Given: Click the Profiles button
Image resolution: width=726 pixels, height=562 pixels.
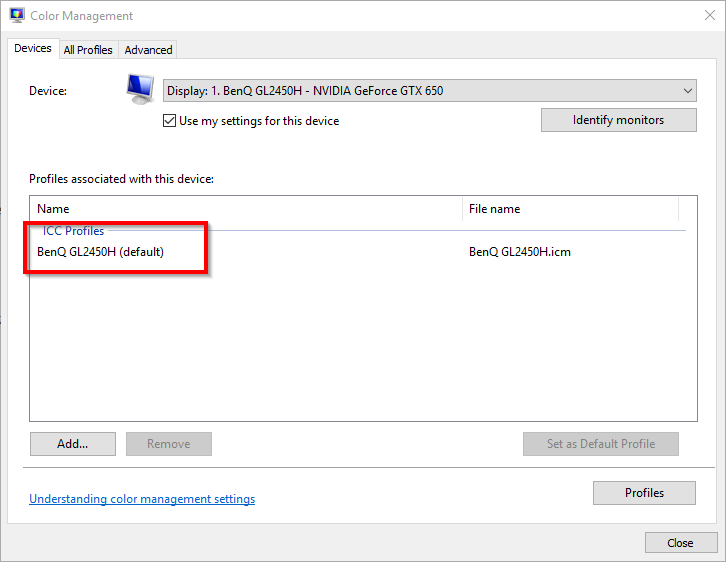Looking at the screenshot, I should click(x=644, y=493).
